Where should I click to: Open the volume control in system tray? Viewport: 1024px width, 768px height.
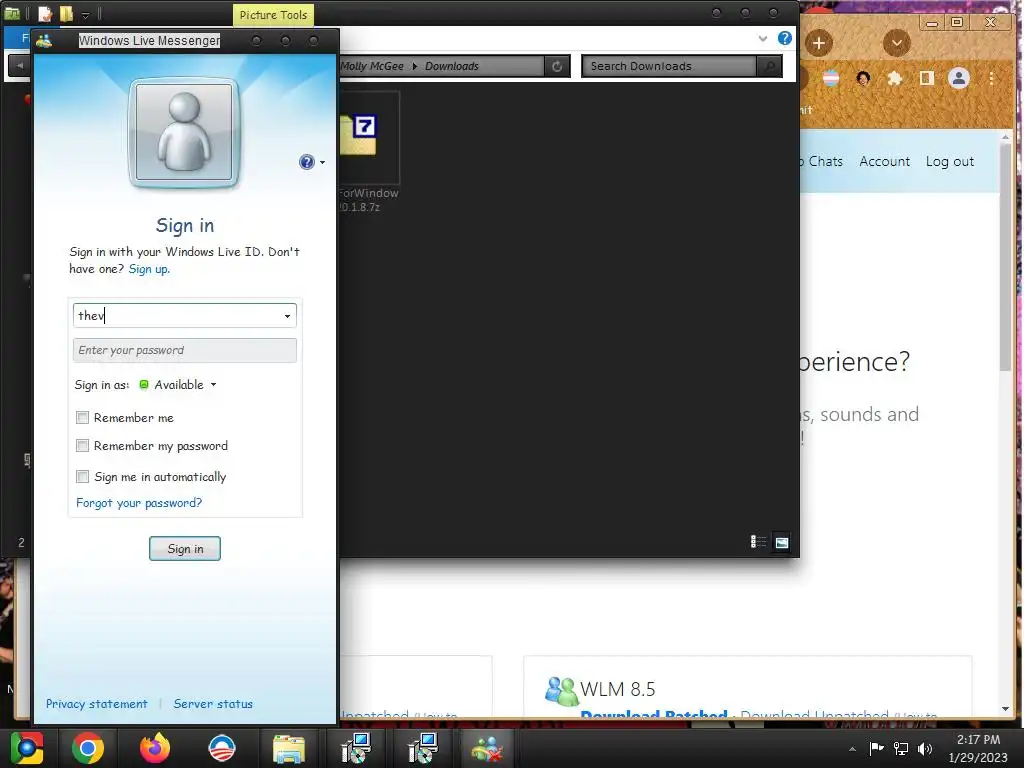tap(925, 748)
